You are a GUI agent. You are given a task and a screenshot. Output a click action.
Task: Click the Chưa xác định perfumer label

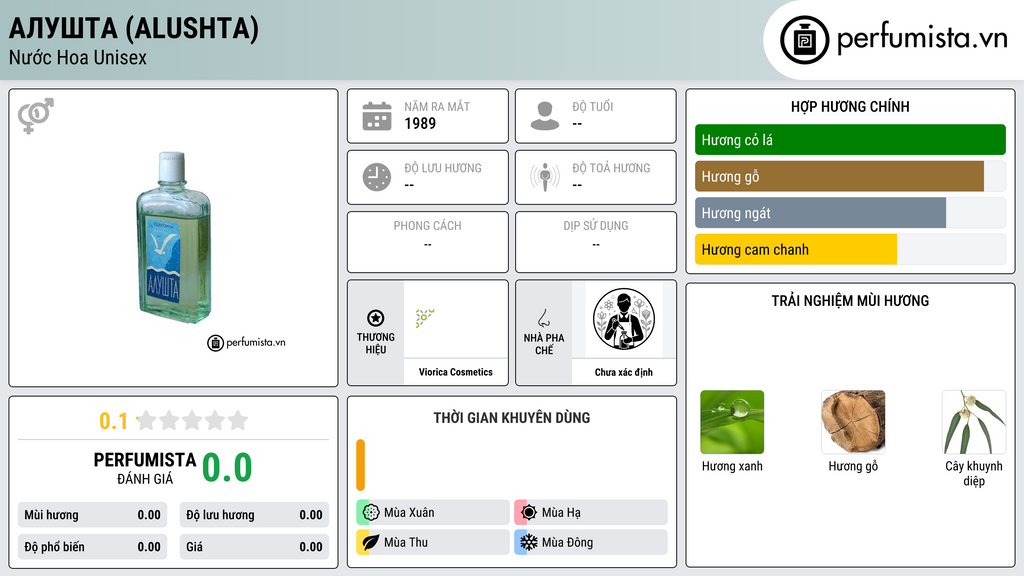point(624,372)
